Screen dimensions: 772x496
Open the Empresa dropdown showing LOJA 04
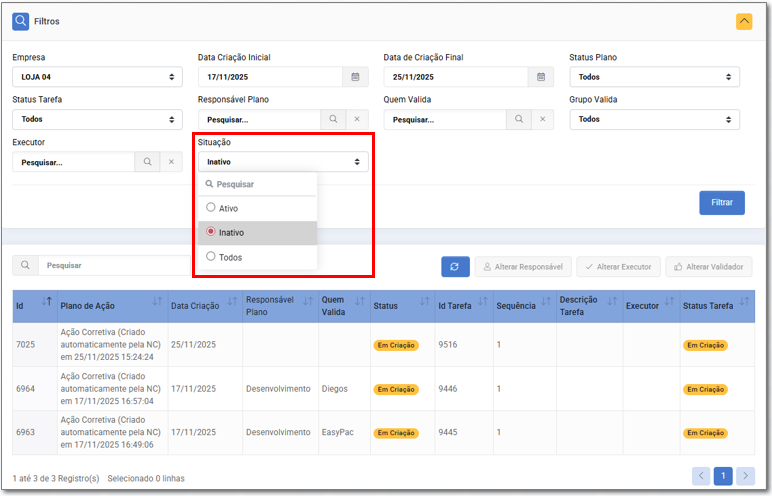tap(97, 77)
